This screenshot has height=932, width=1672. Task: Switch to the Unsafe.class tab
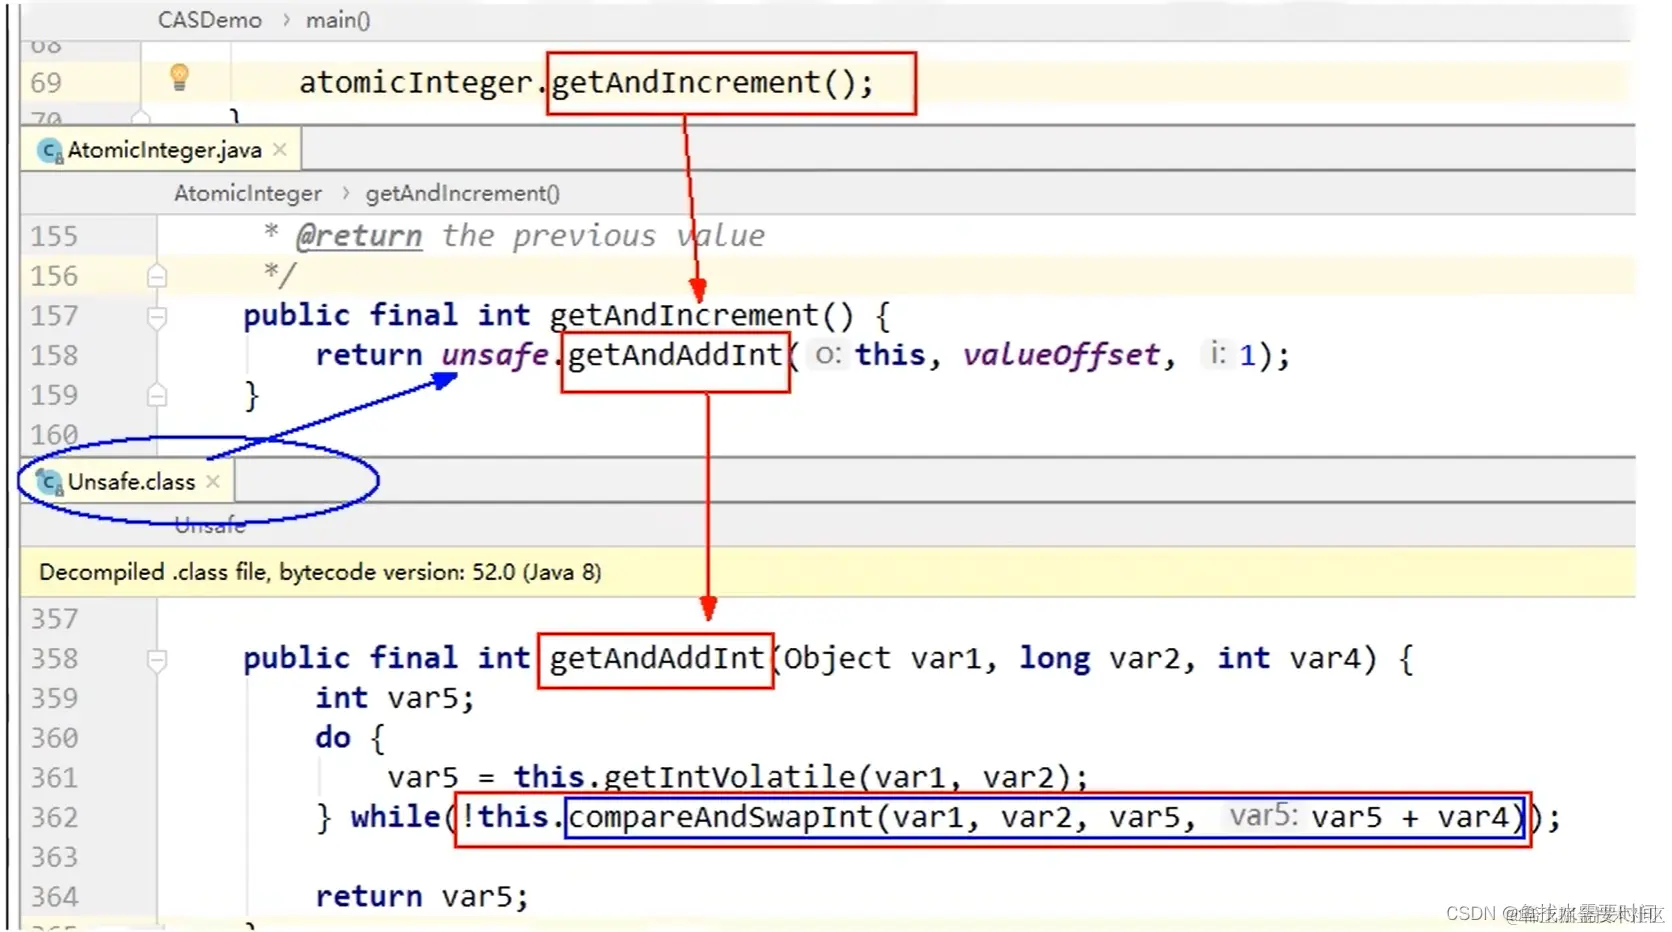(131, 482)
